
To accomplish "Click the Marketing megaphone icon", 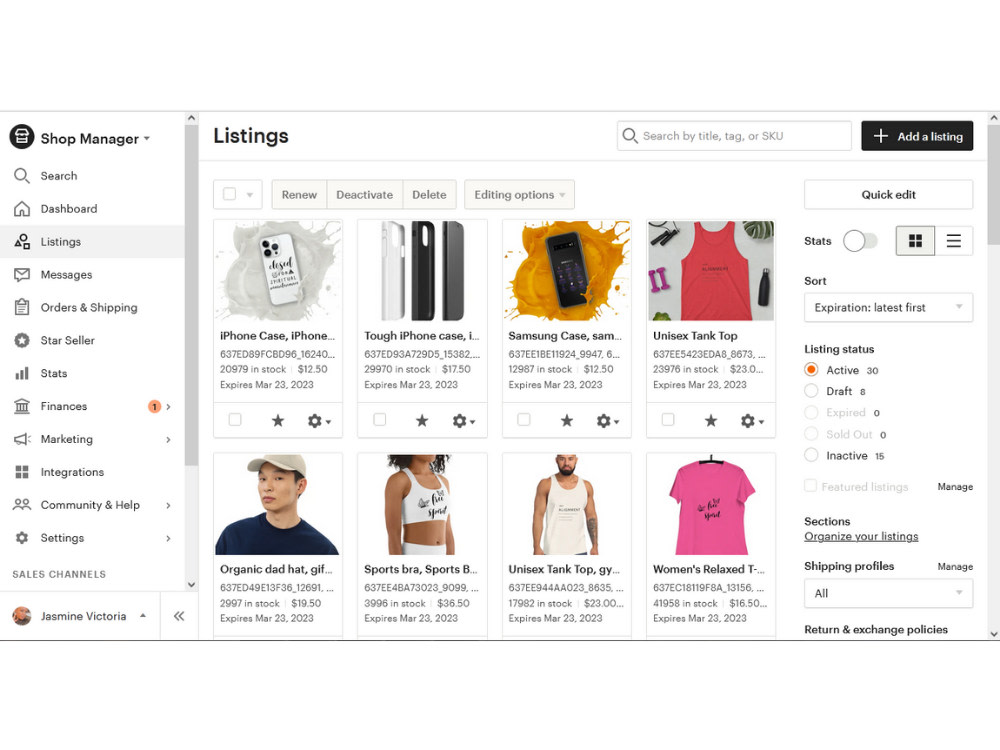I will tap(22, 439).
